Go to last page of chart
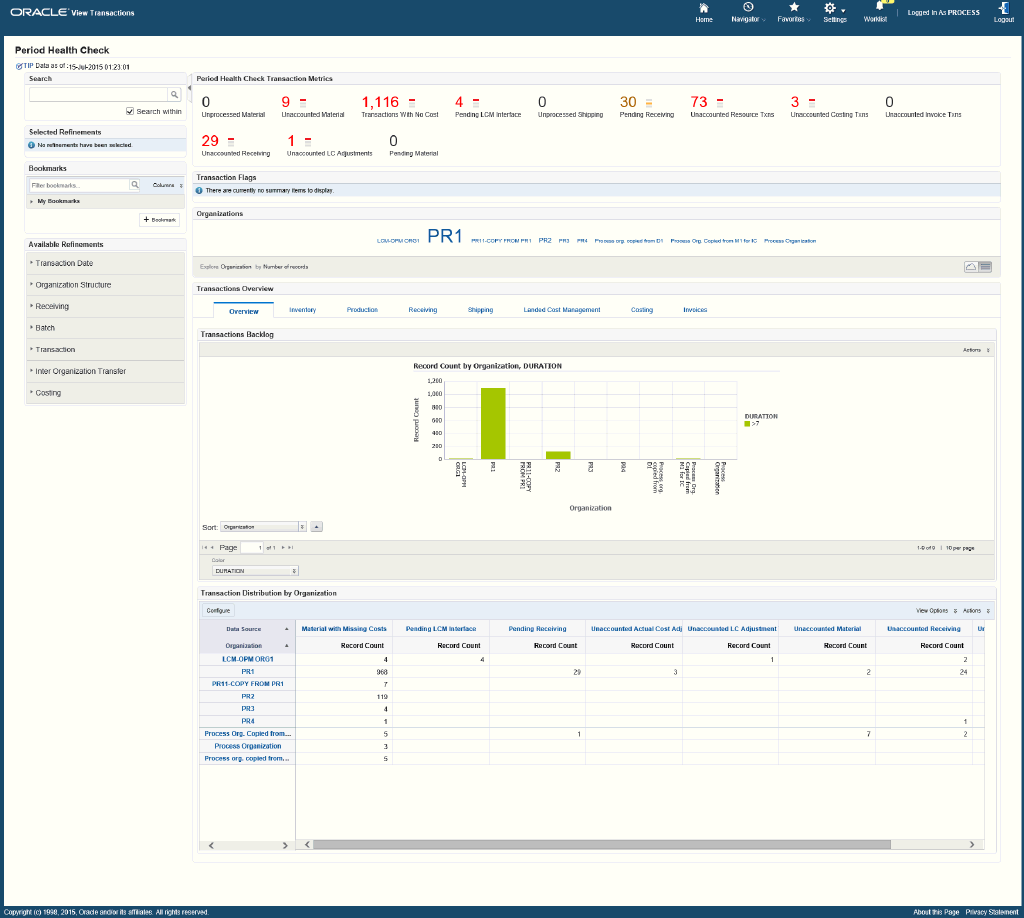1024x918 pixels. coord(291,548)
